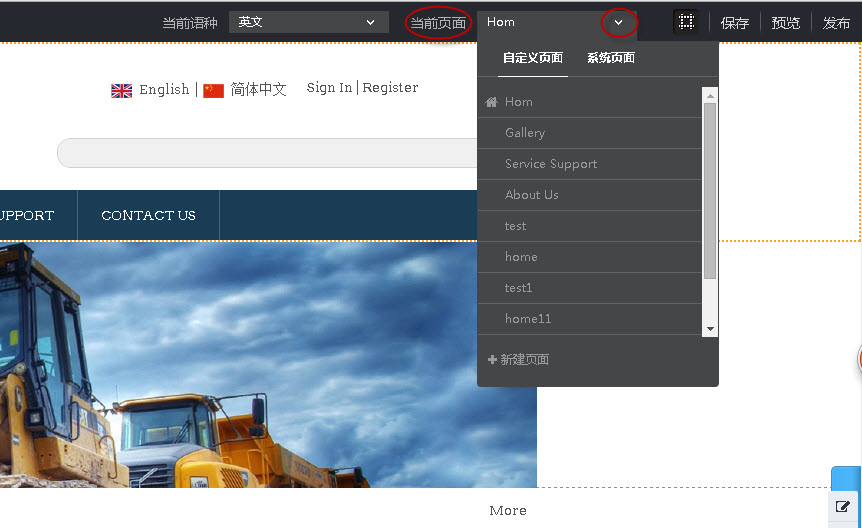Click the current page field showing Hom
Image resolution: width=862 pixels, height=528 pixels.
pos(540,22)
